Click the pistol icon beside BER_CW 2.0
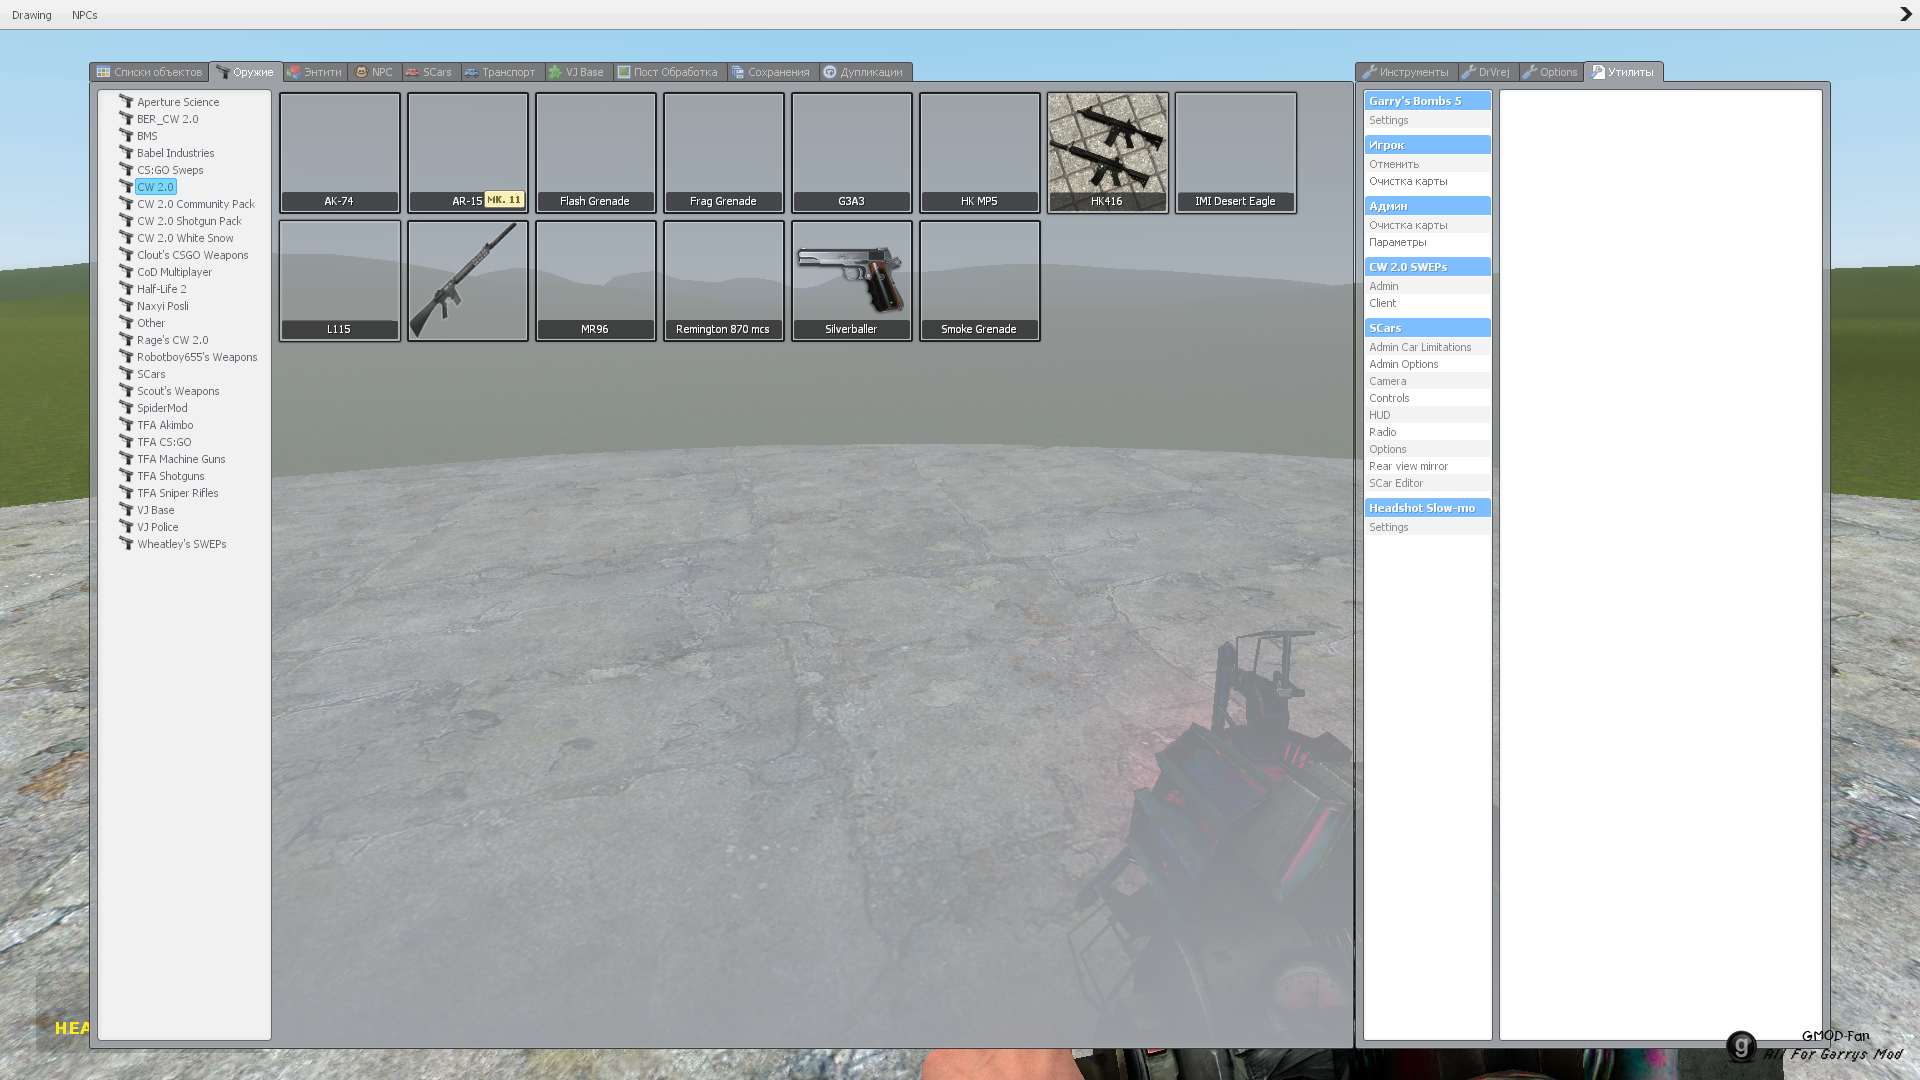 (126, 118)
